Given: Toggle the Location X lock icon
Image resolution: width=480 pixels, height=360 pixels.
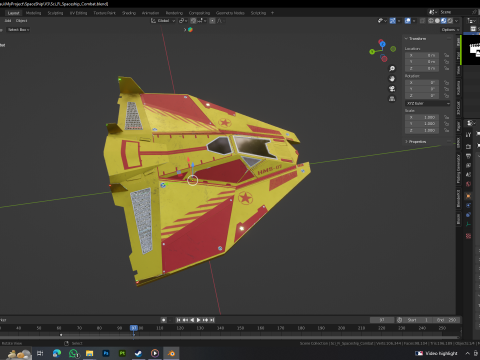Looking at the screenshot, I should (x=447, y=55).
